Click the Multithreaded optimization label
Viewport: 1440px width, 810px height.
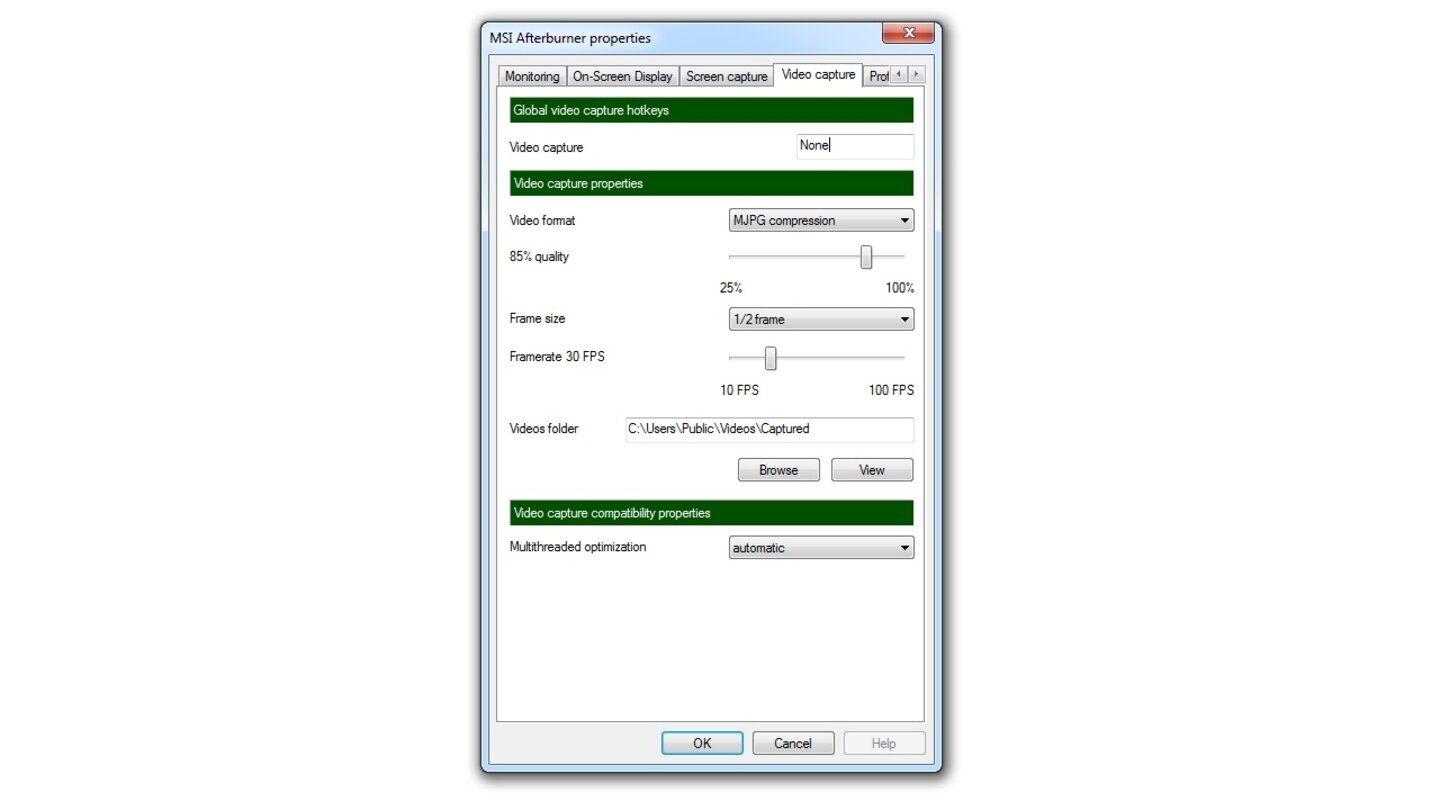(x=578, y=547)
